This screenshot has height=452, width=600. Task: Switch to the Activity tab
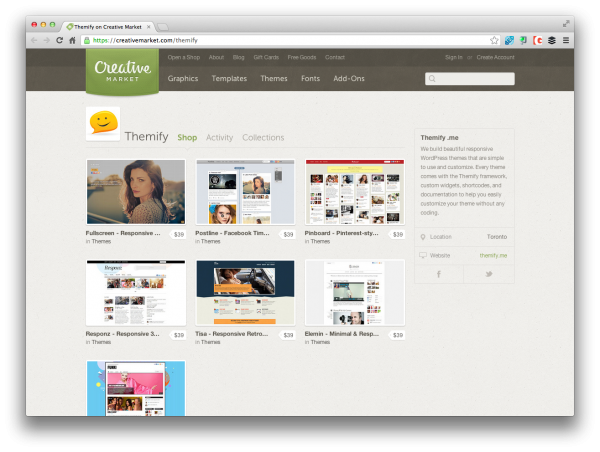(x=219, y=137)
